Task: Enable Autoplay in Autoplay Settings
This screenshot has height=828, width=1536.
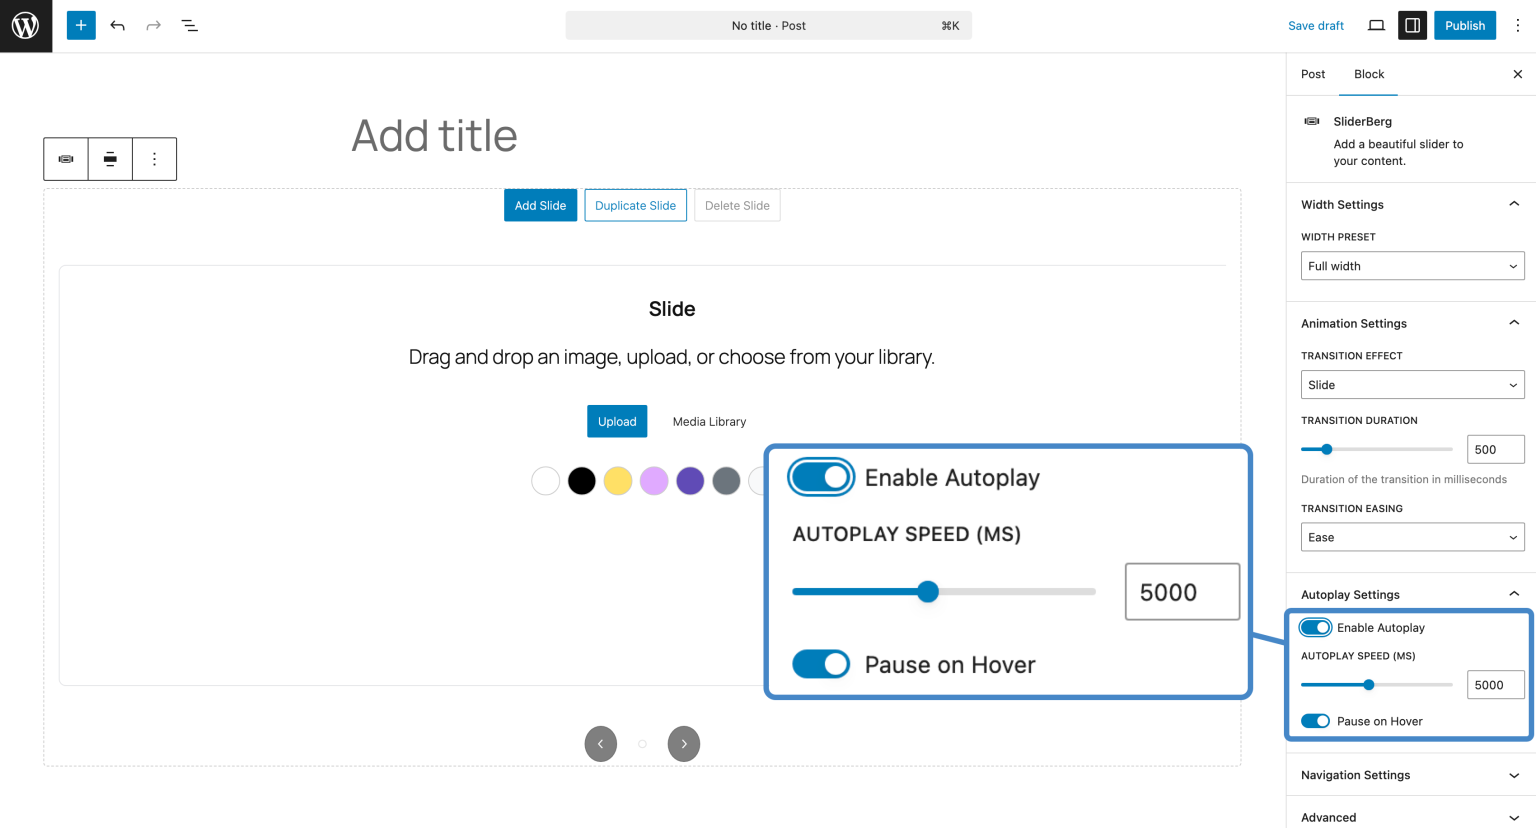Action: tap(1315, 627)
